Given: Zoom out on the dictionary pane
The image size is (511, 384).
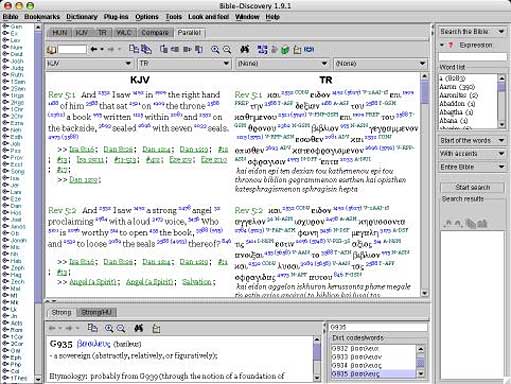Looking at the screenshot, I should 121,328.
